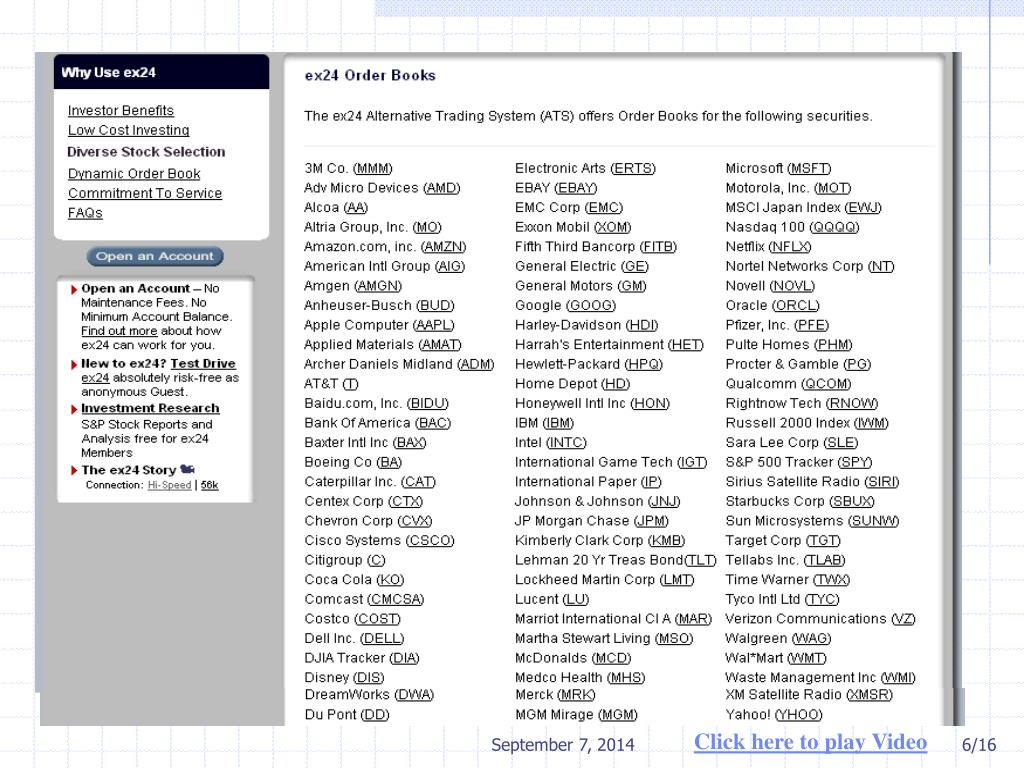
Task: Open the ORCL ticker link
Action: [795, 306]
